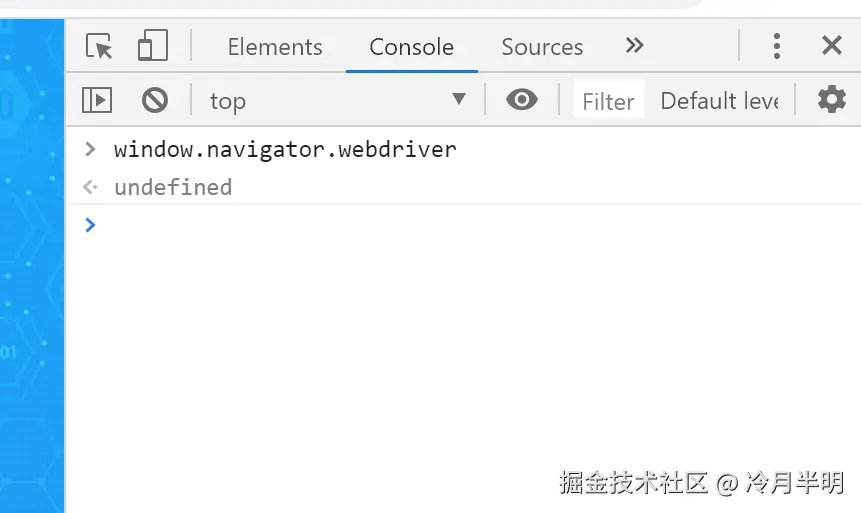Close the DevTools panel
The width and height of the screenshot is (861, 513).
831,46
